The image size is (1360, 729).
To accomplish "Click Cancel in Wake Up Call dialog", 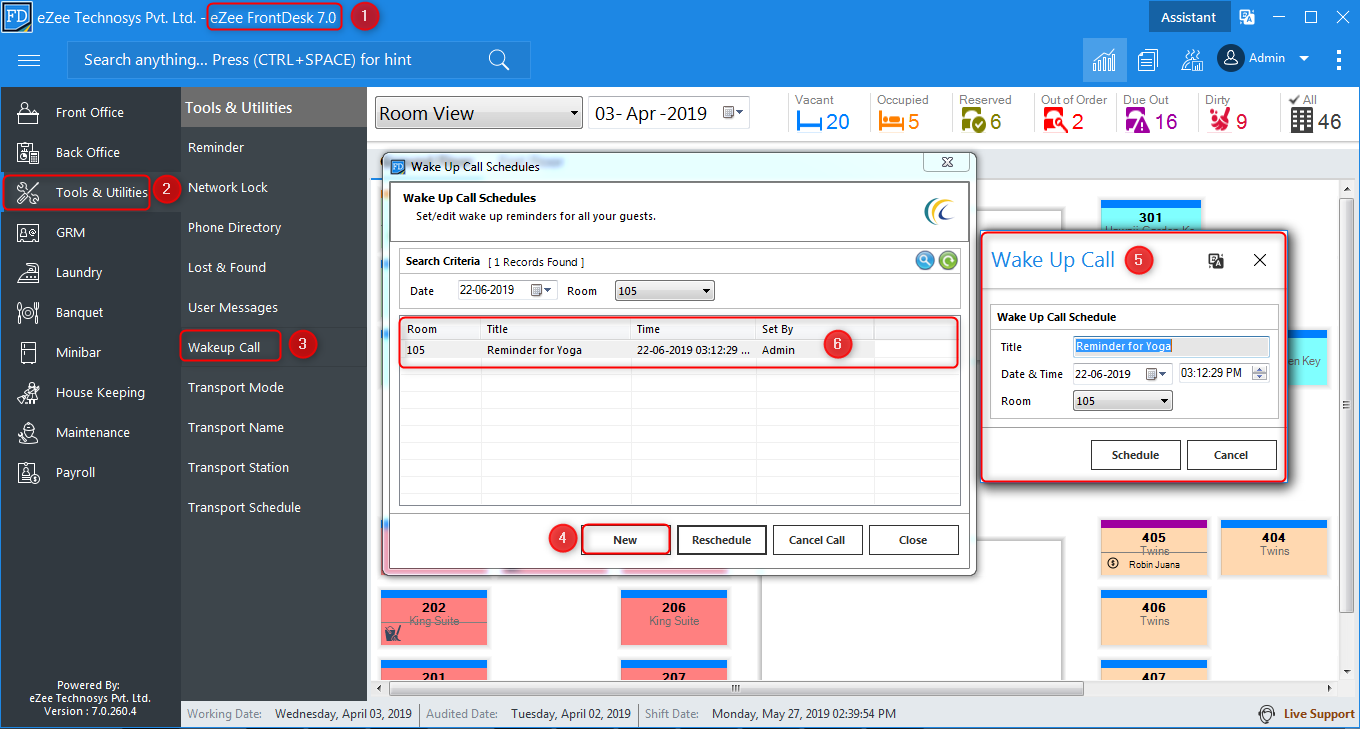I will [1231, 455].
